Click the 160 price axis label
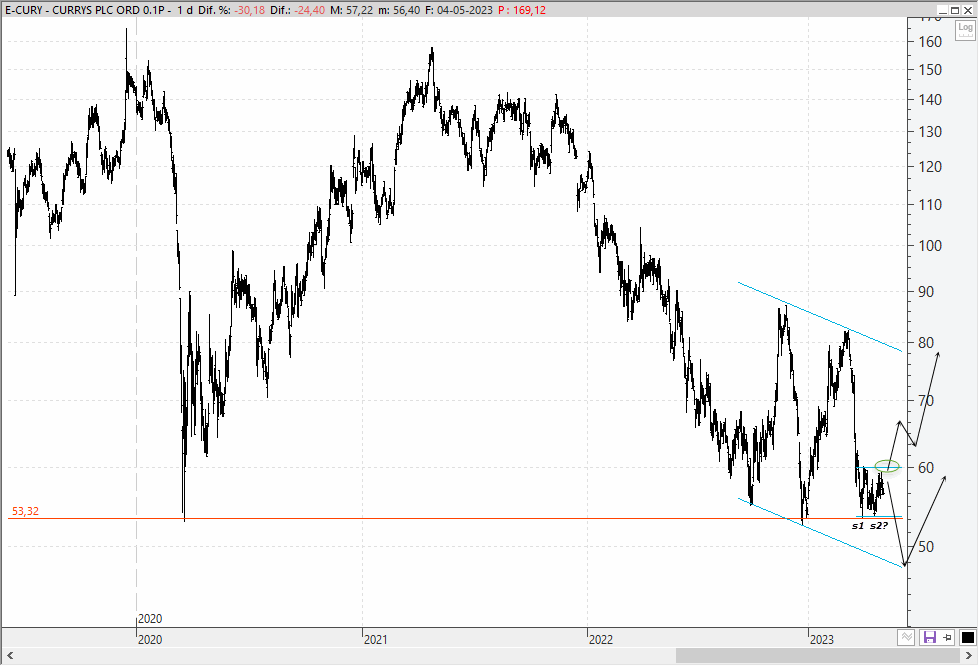Screen dimensions: 979x666 point(930,42)
